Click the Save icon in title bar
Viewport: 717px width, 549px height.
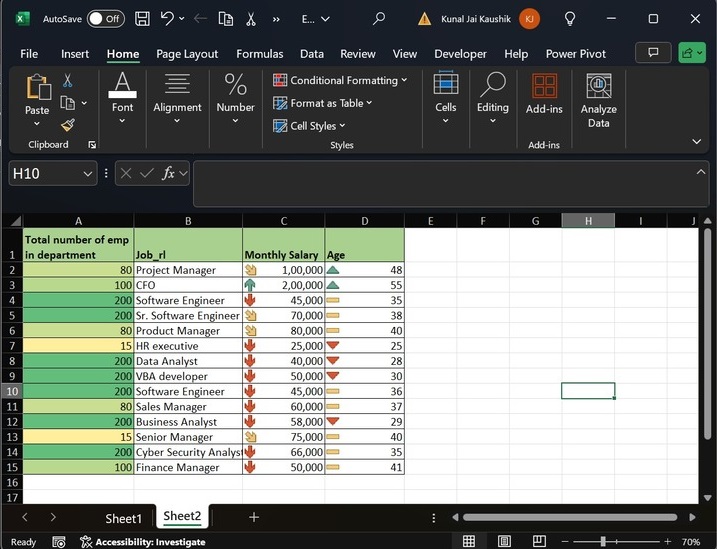[142, 19]
